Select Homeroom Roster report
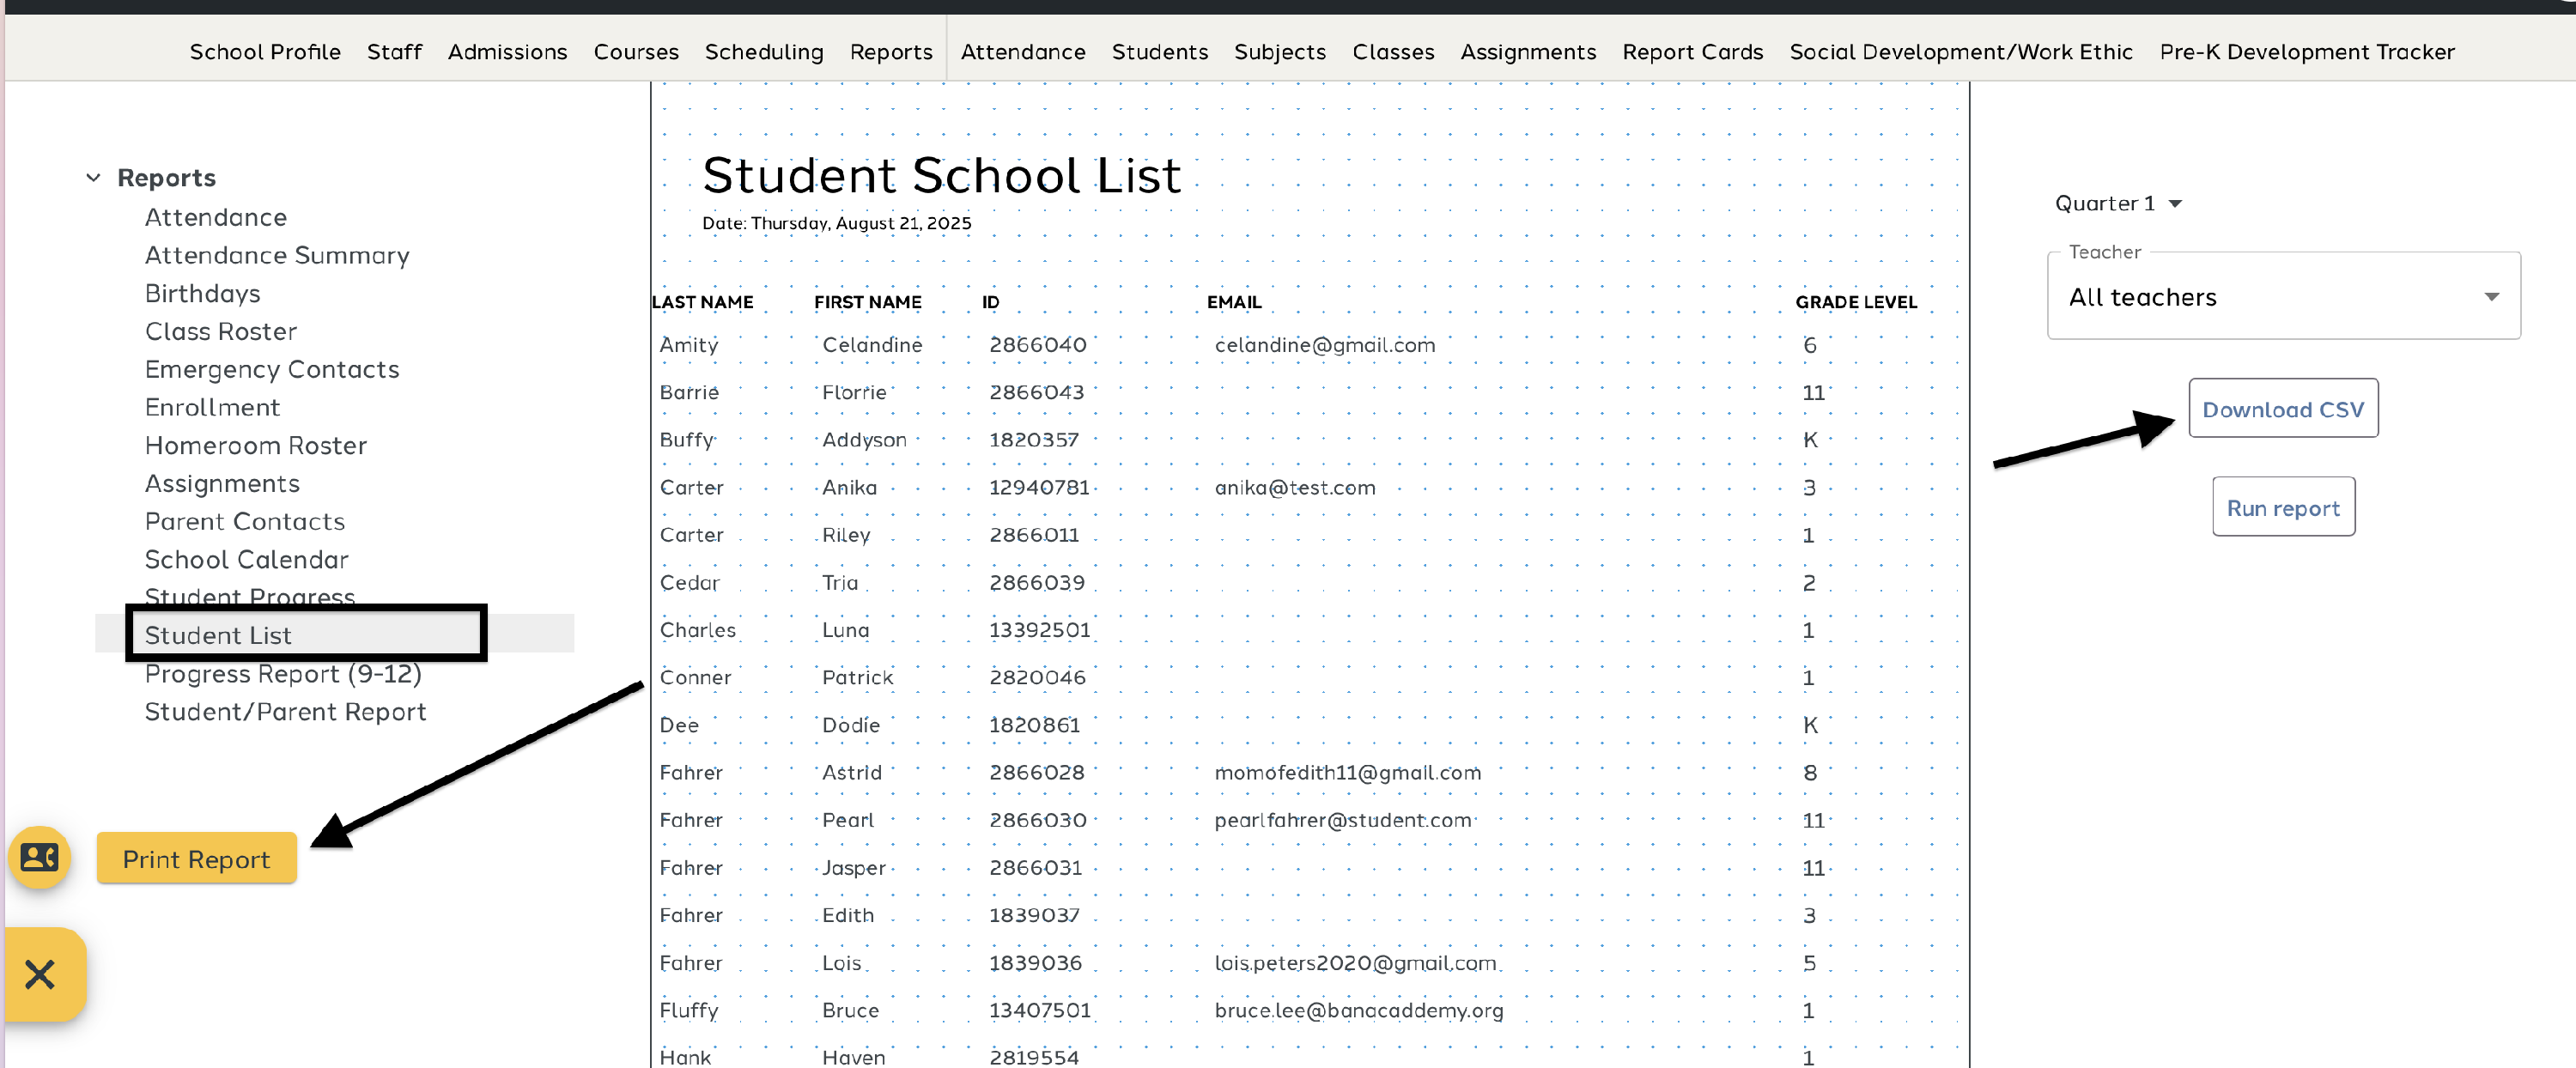 [x=256, y=445]
